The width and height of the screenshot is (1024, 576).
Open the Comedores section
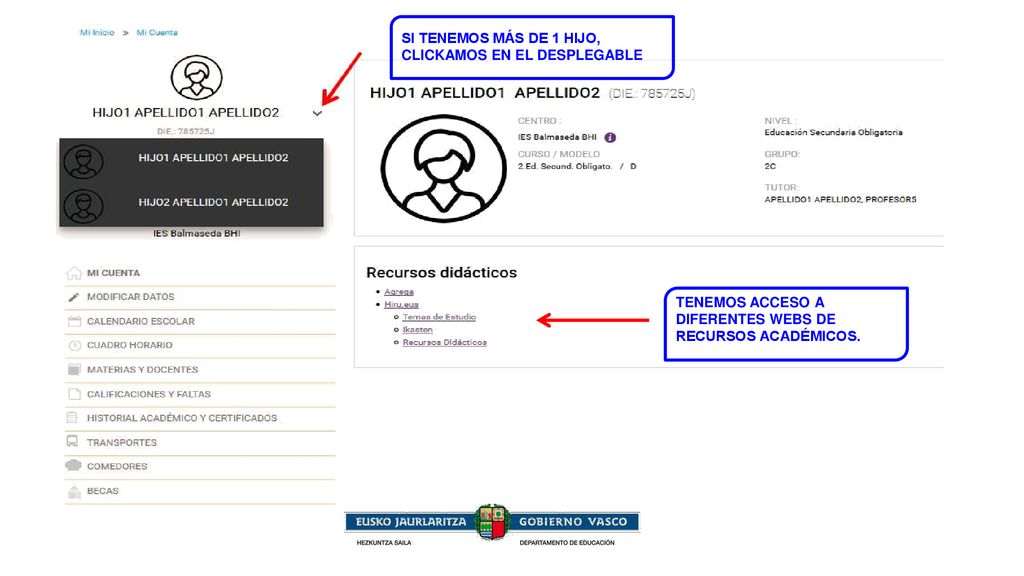click(x=118, y=466)
